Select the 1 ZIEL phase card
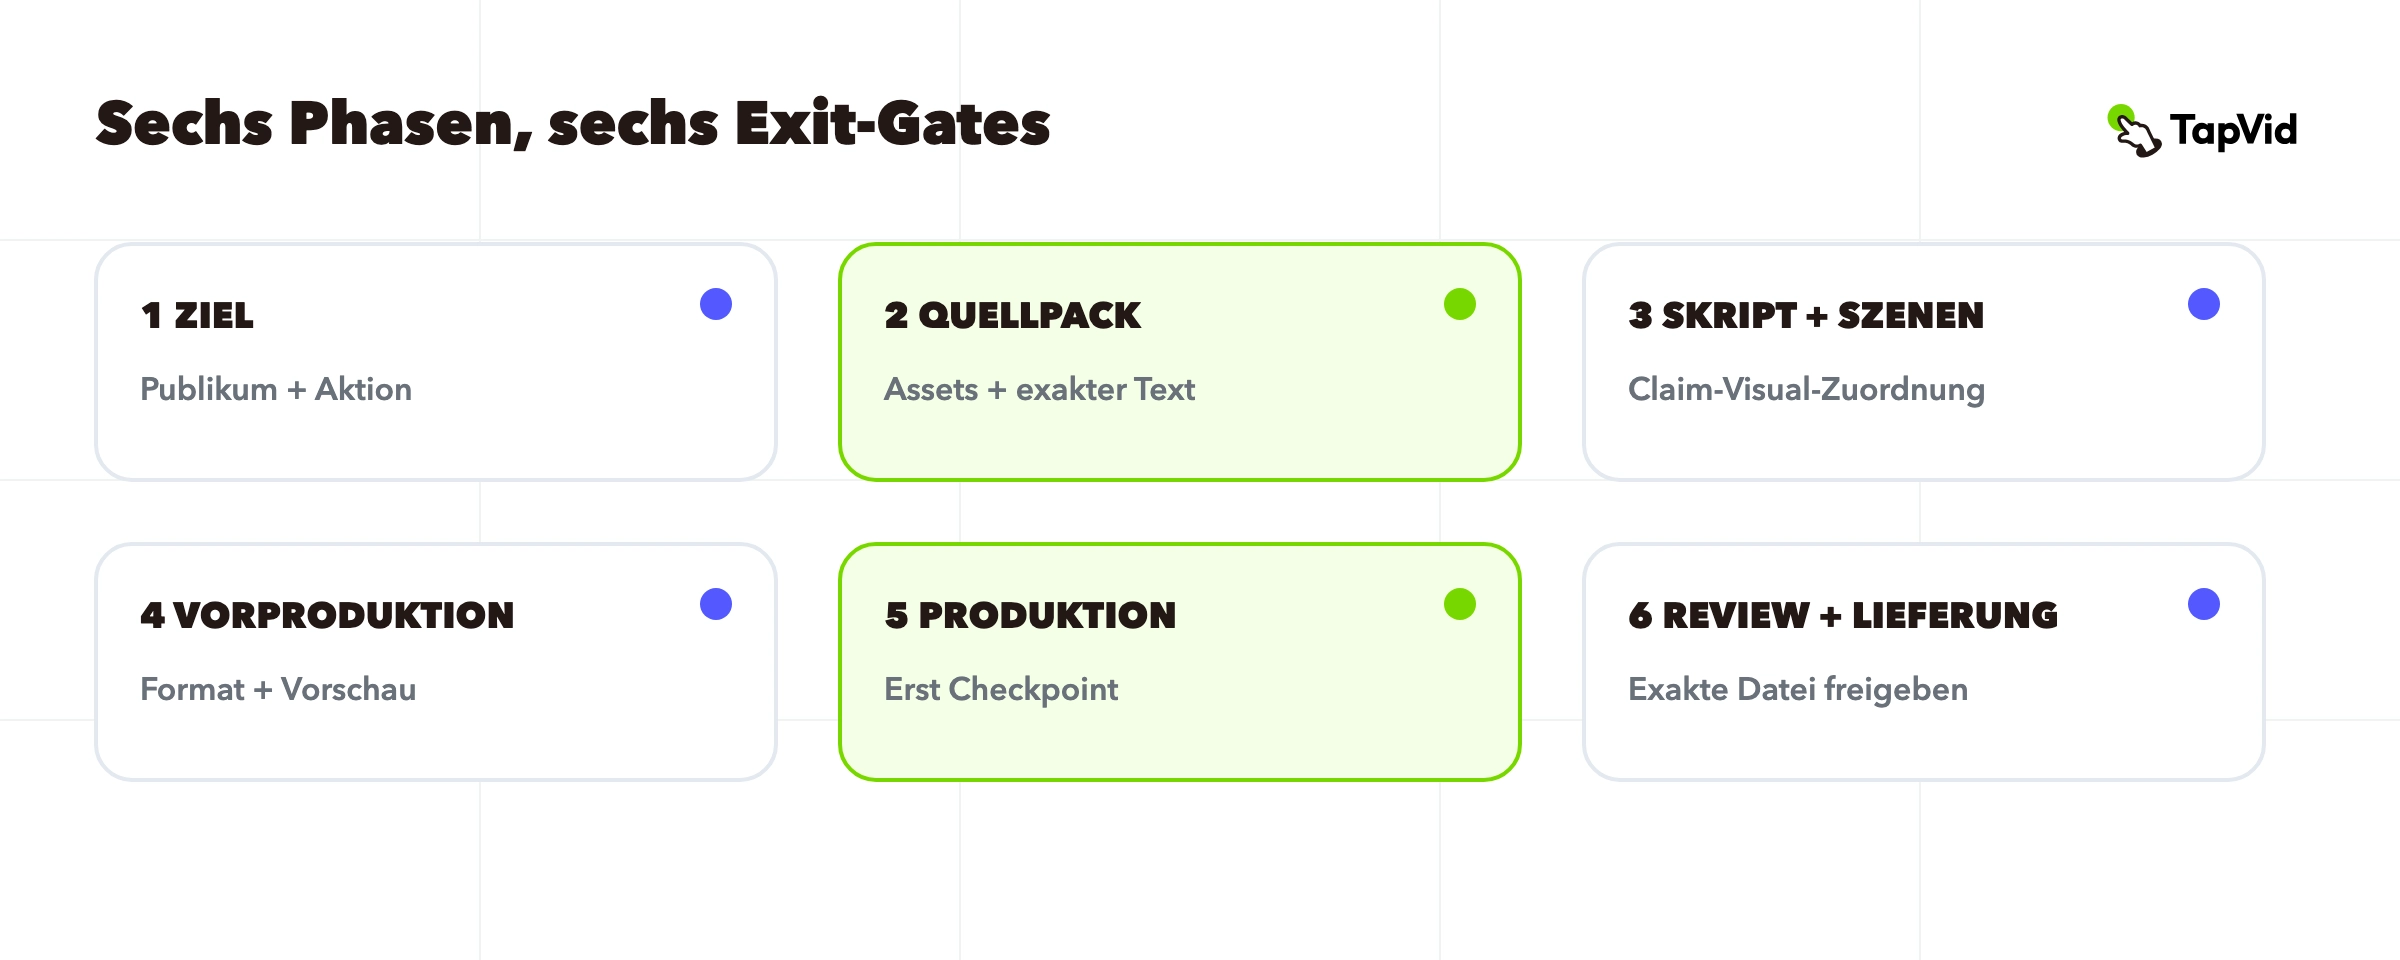 436,362
